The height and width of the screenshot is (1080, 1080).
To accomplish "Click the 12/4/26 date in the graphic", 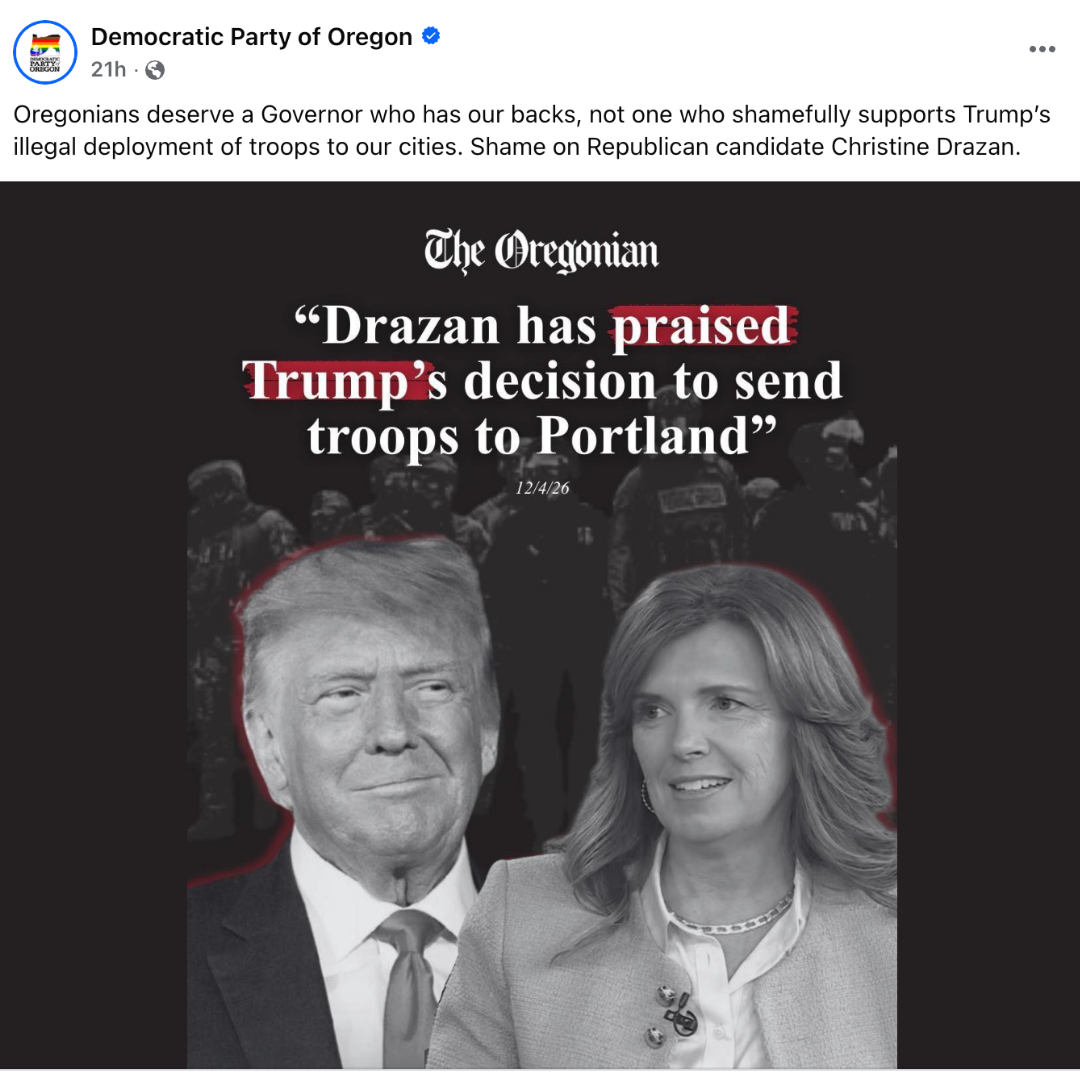I will tap(542, 488).
